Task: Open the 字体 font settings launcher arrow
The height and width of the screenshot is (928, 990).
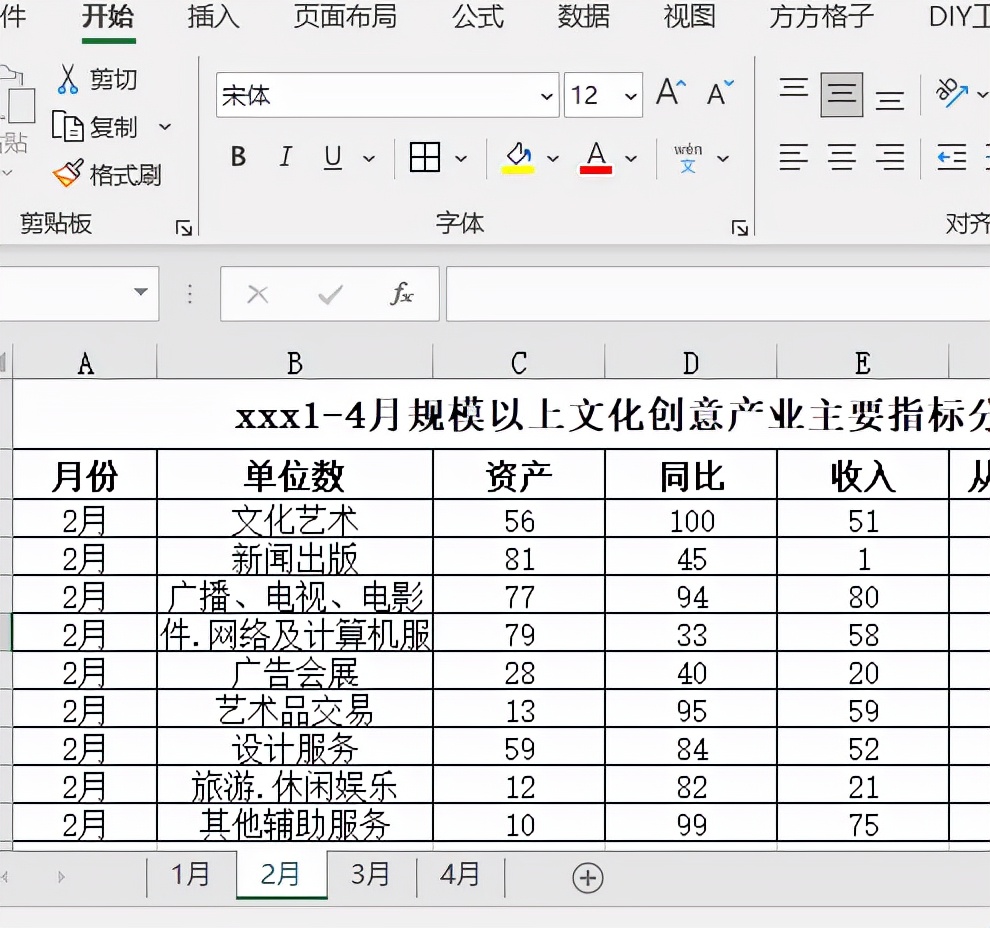Action: [740, 228]
